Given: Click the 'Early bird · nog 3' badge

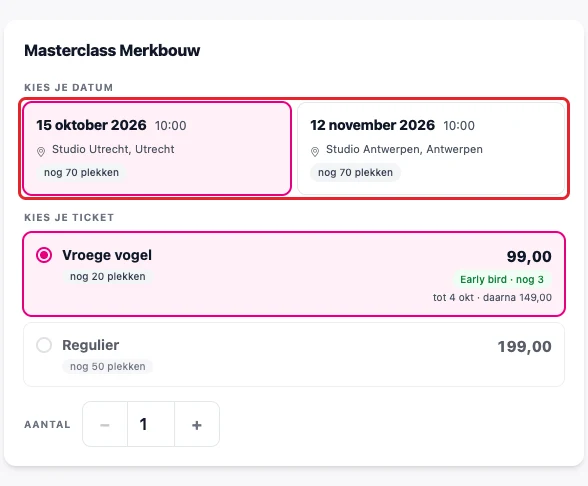Looking at the screenshot, I should 502,279.
